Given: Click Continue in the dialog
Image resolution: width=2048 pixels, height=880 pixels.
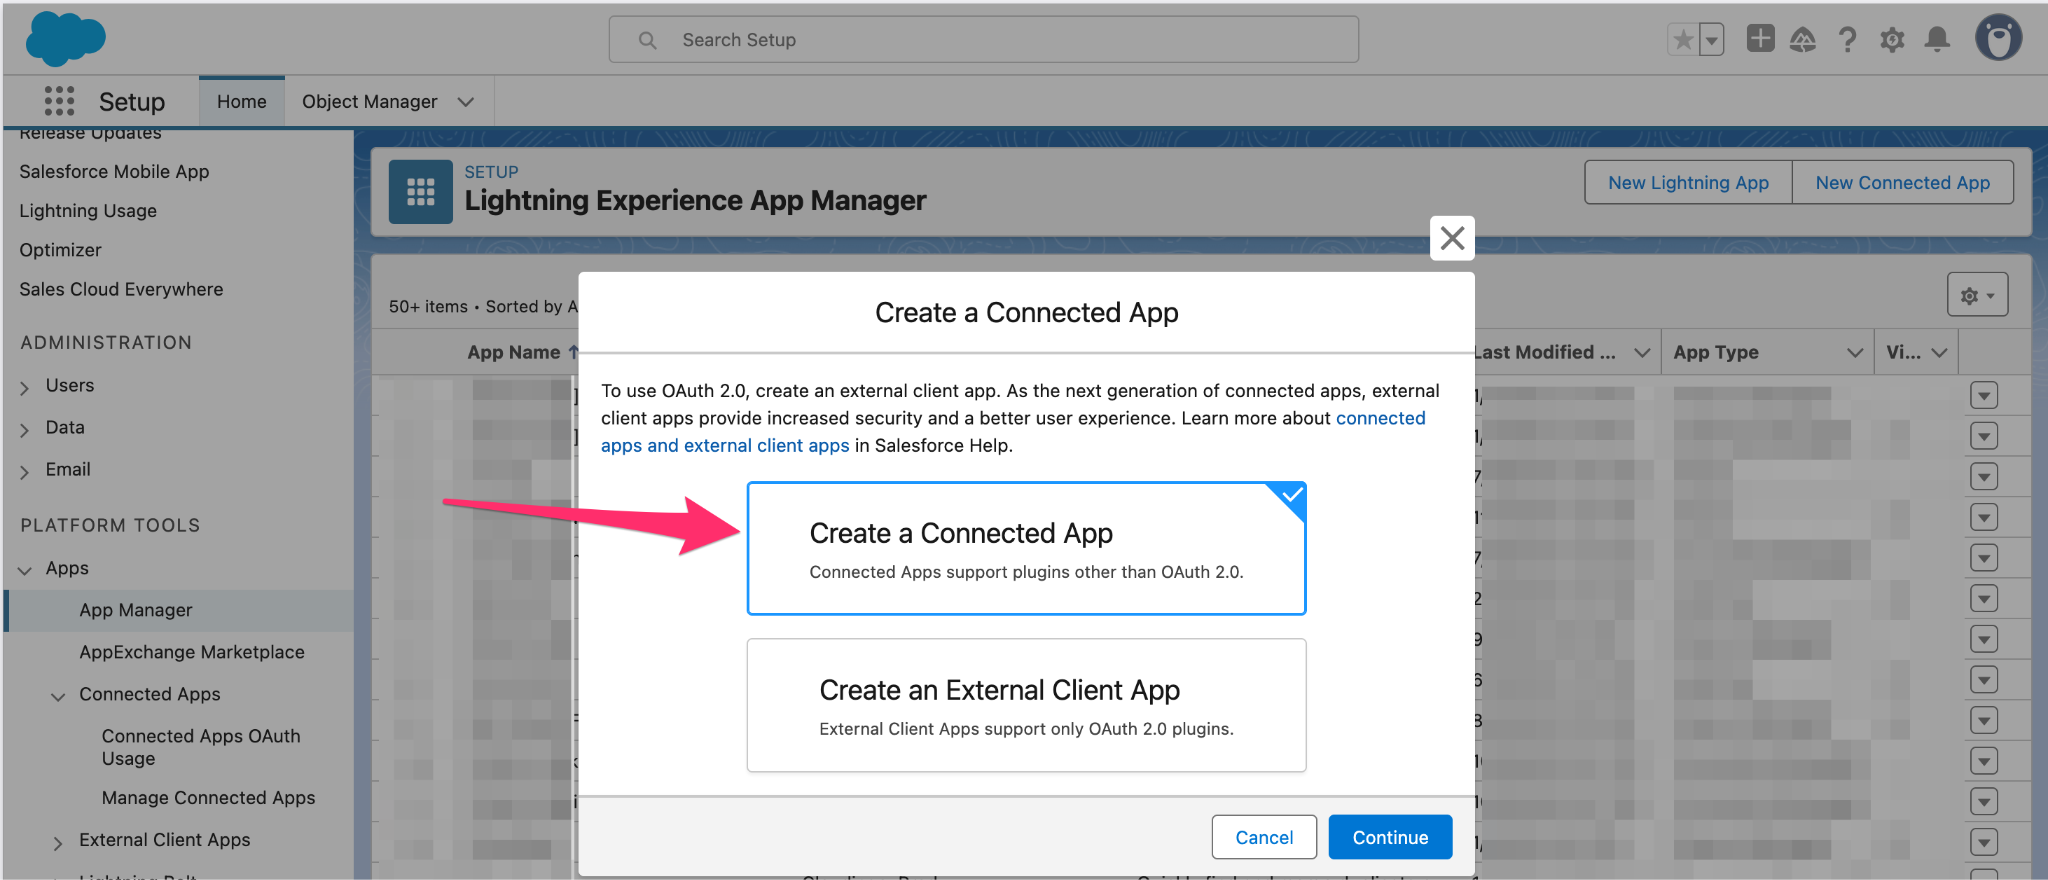Looking at the screenshot, I should pos(1390,837).
